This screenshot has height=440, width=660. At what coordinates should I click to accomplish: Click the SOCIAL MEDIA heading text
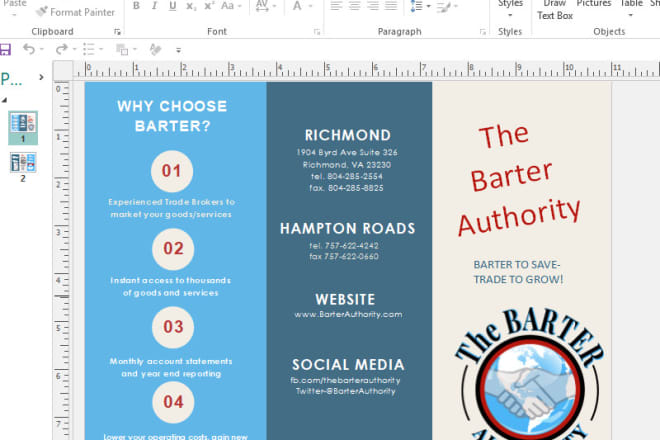click(348, 365)
